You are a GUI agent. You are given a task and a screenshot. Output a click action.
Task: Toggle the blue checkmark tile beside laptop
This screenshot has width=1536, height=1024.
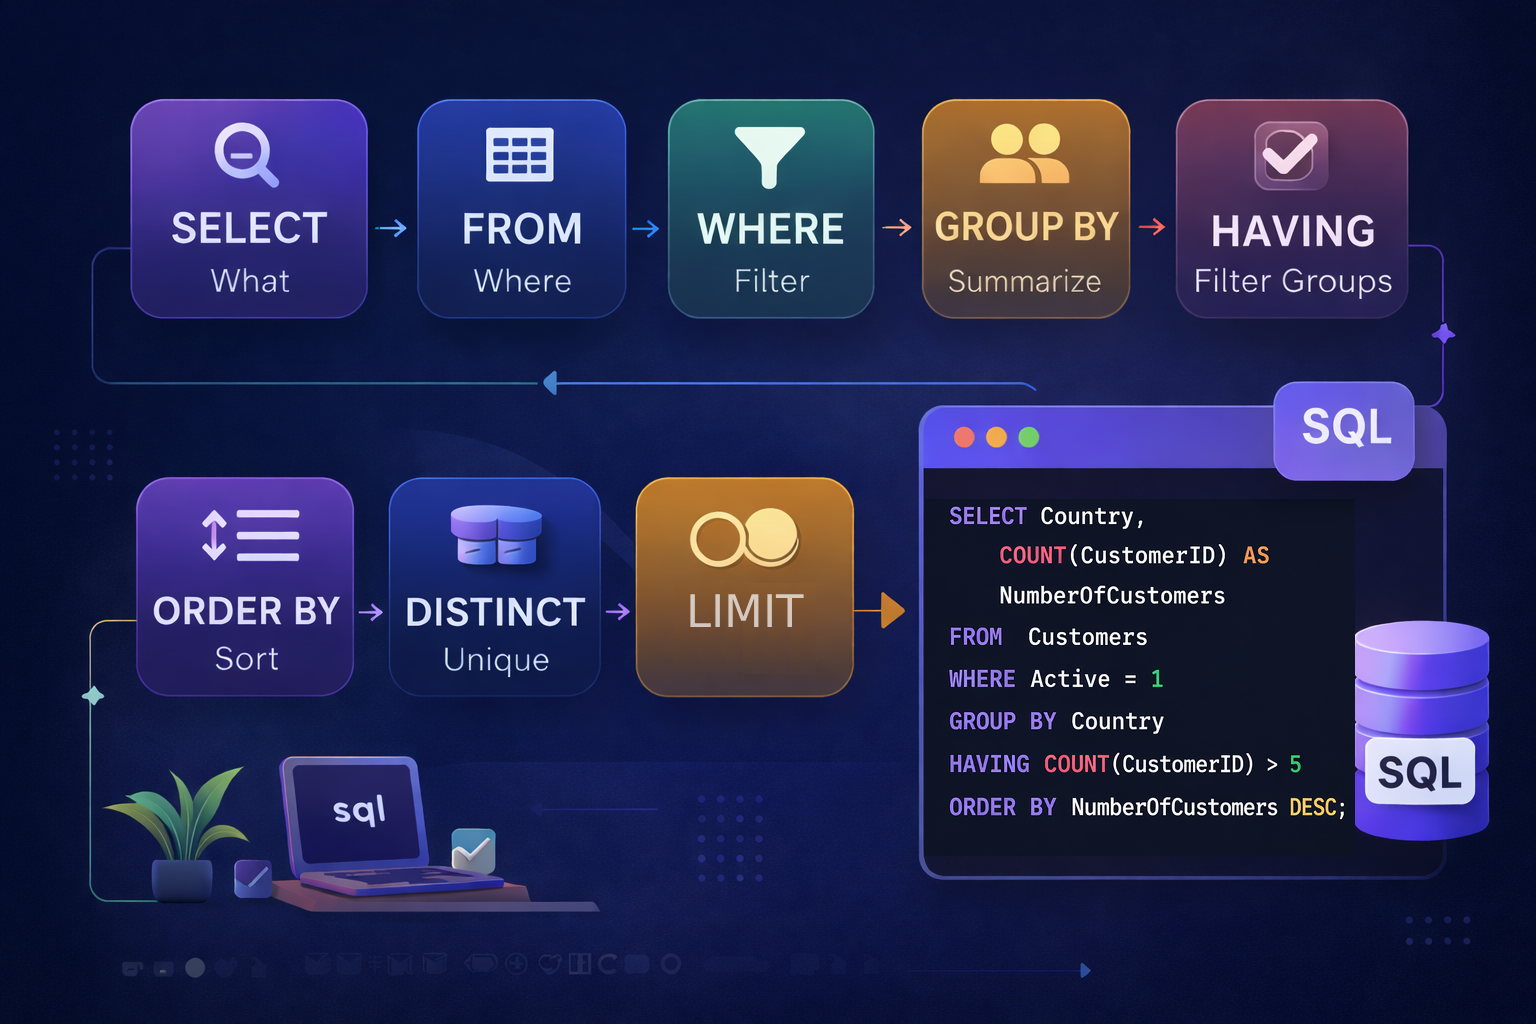pyautogui.click(x=473, y=850)
